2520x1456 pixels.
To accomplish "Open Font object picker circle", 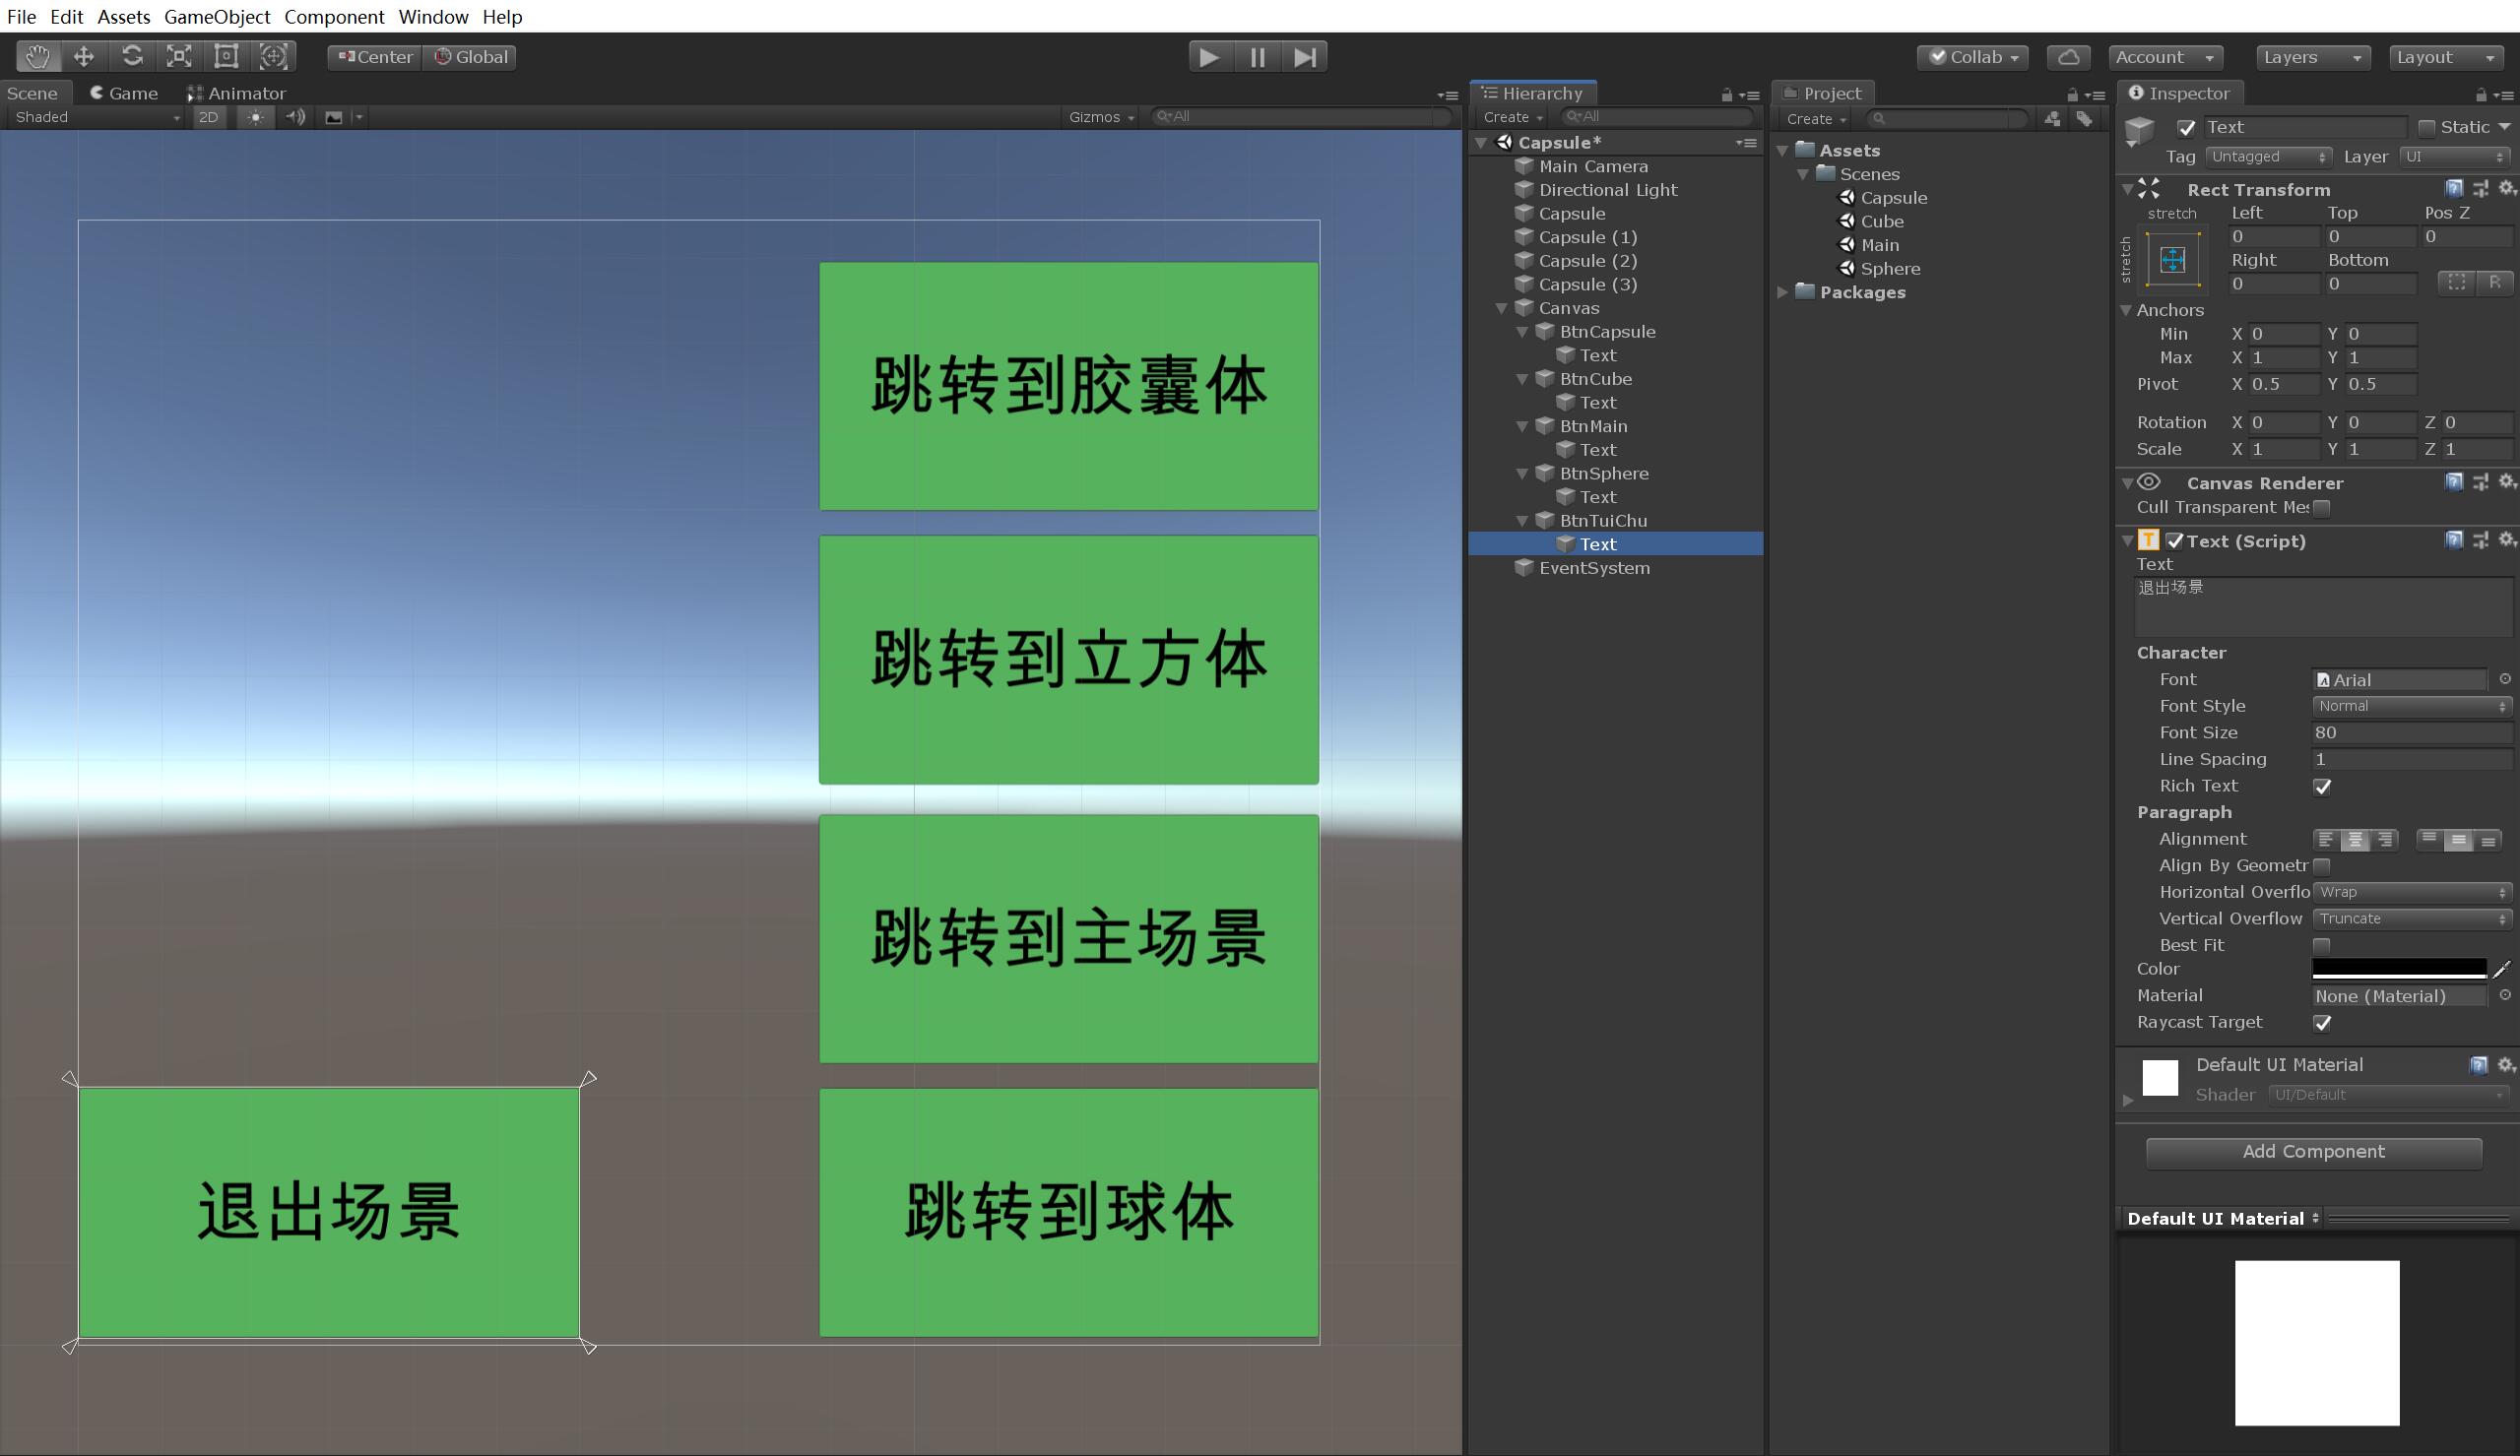I will pyautogui.click(x=2505, y=679).
